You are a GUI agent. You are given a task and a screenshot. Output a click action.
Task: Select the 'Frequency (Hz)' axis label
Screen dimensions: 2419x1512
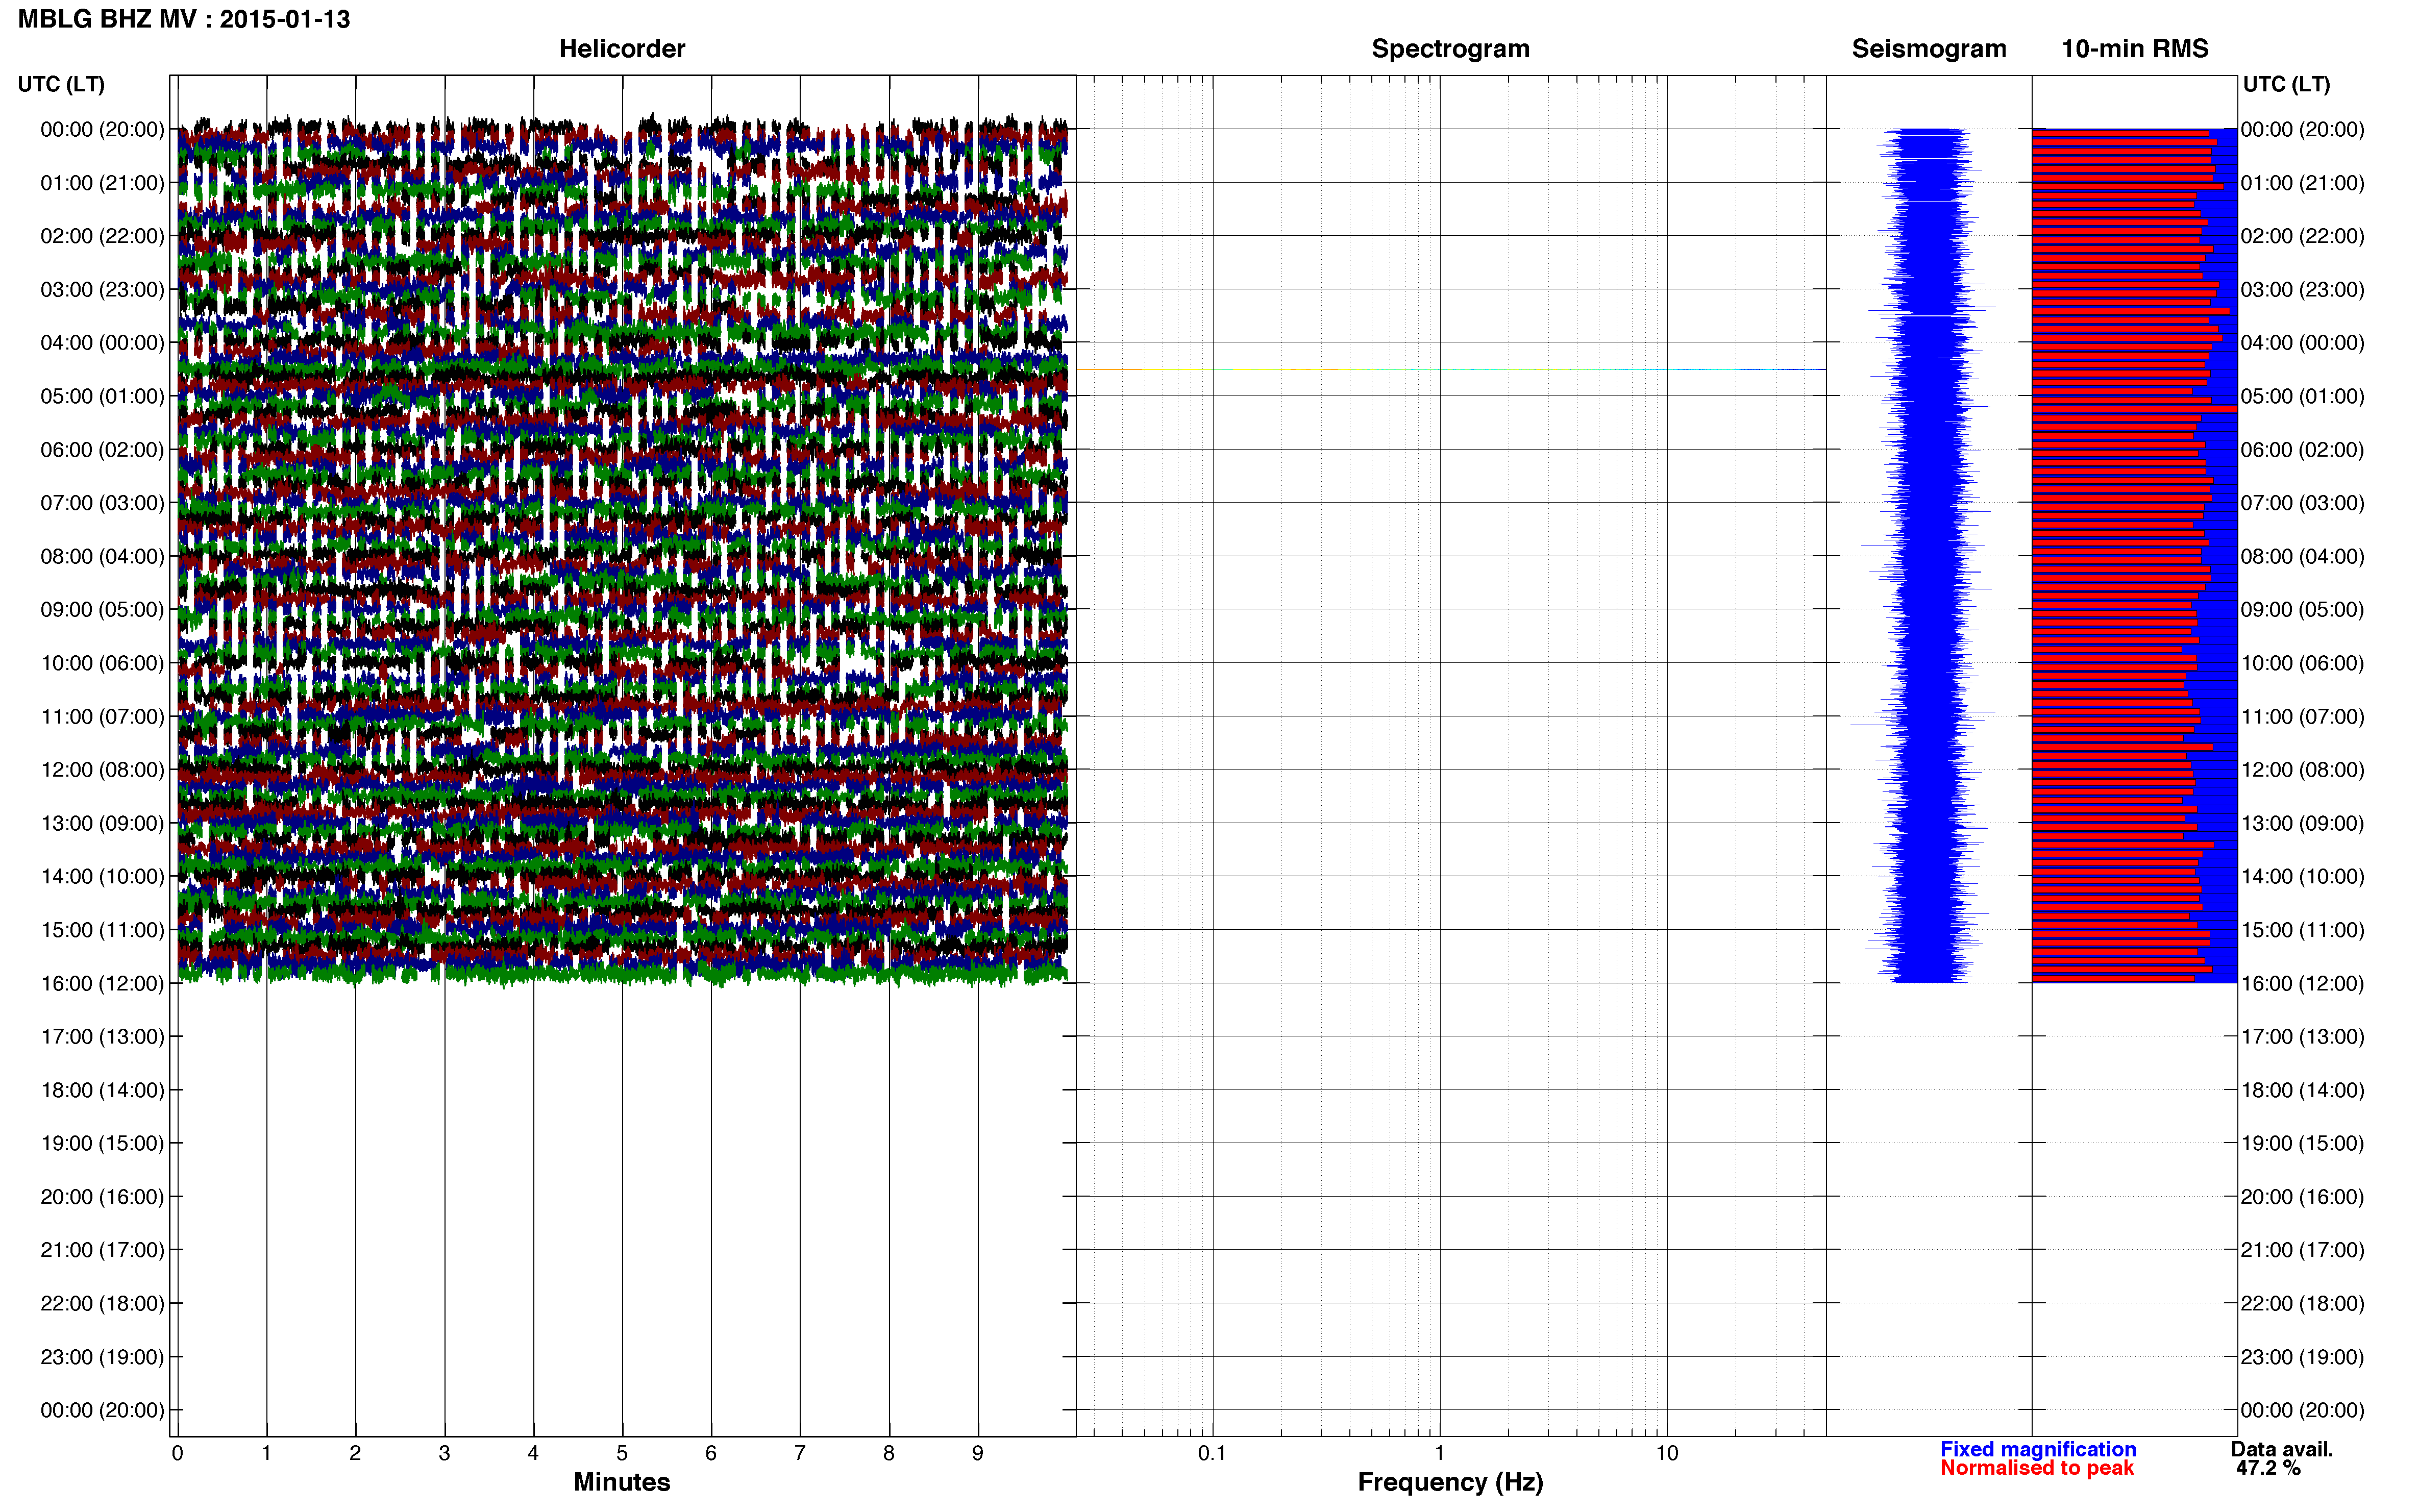point(1450,1482)
